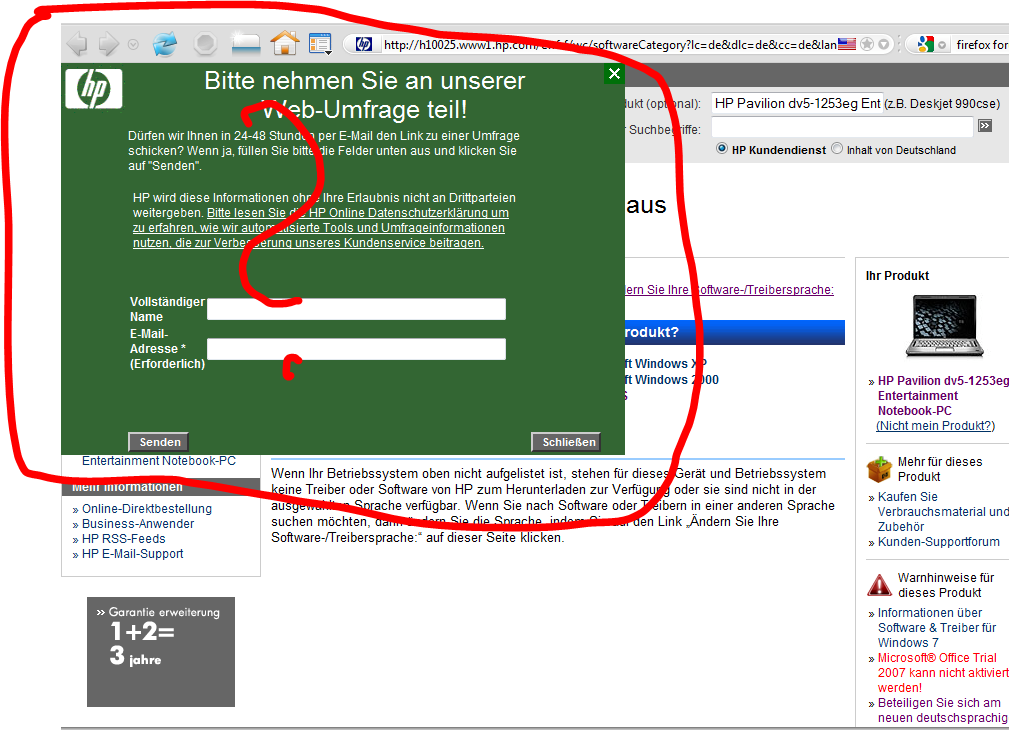Click the Vollständiger Name input field
The image size is (1009, 730).
pyautogui.click(x=356, y=309)
